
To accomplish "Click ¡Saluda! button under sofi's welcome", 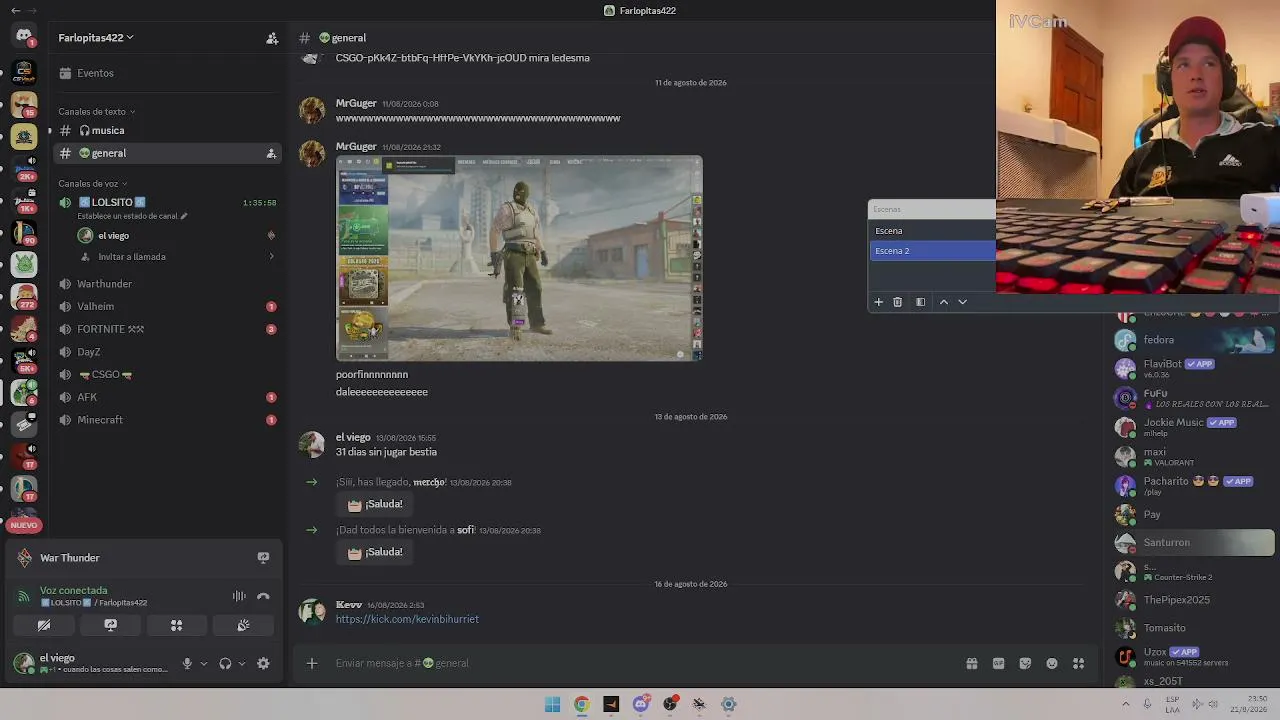I will [375, 552].
